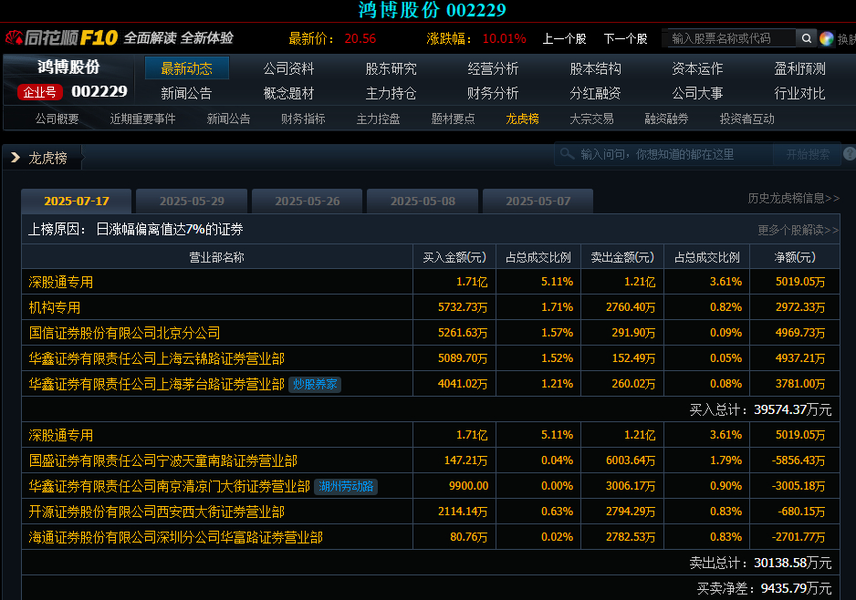Jump to 主力控盘 sub-section
The height and width of the screenshot is (600, 856).
point(378,119)
